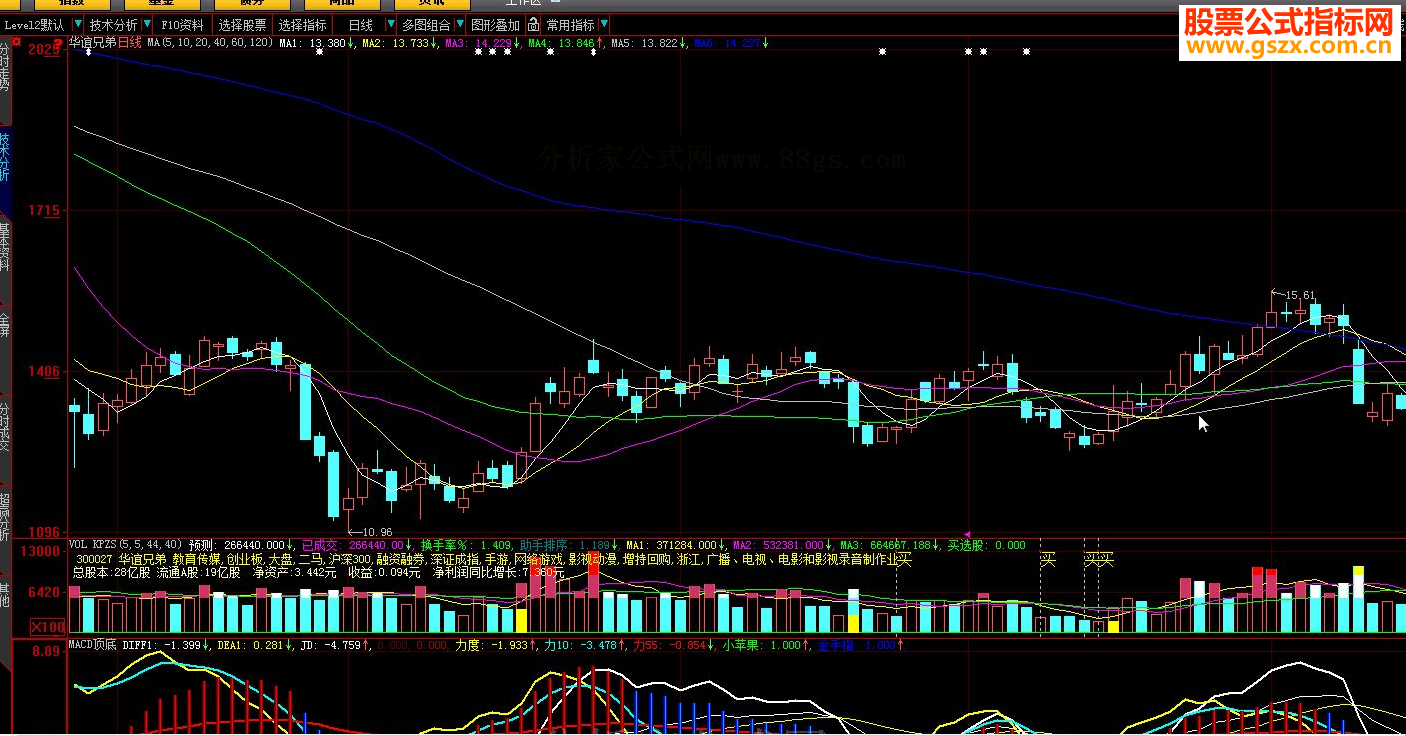Open the 常用指标 dropdown arrow

point(603,25)
